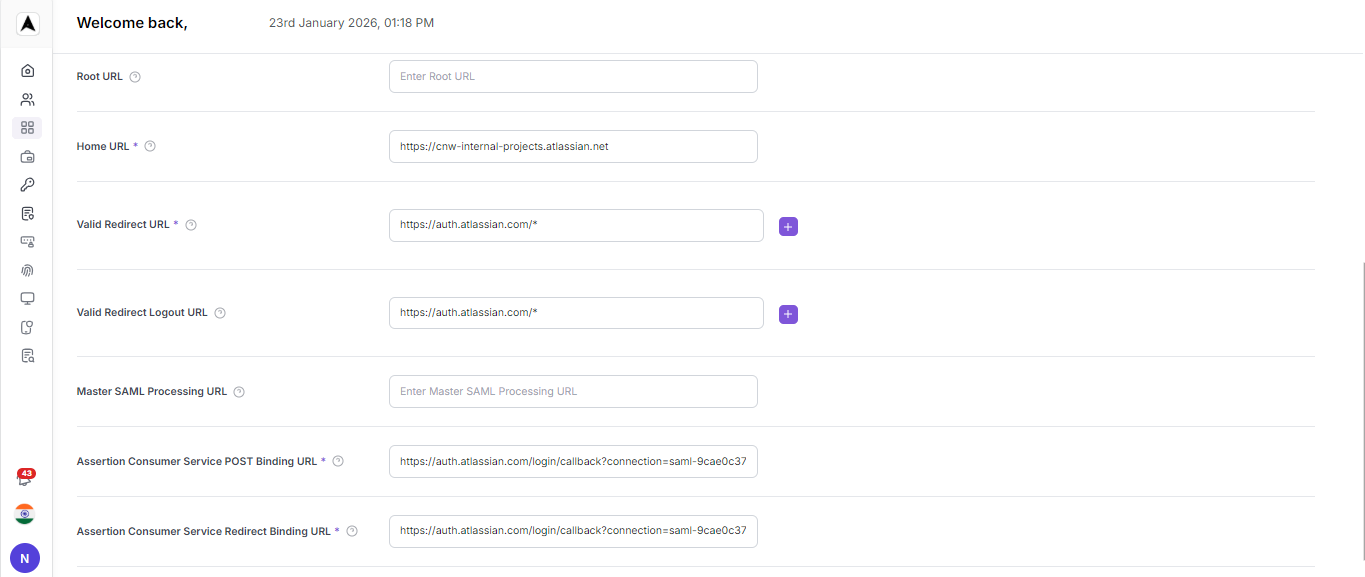Image resolution: width=1365 pixels, height=577 pixels.
Task: Open the document search icon at sidebar bottom
Action: click(27, 355)
